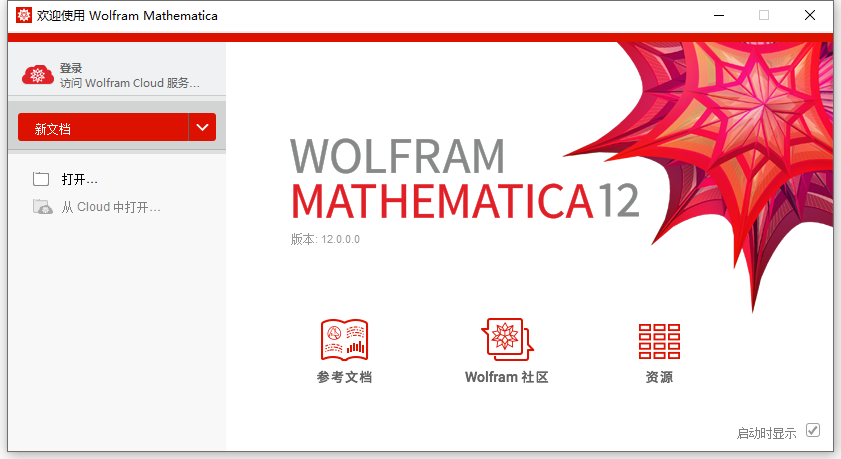The width and height of the screenshot is (841, 459).
Task: Click the Wolfram 社区 label
Action: pyautogui.click(x=507, y=377)
